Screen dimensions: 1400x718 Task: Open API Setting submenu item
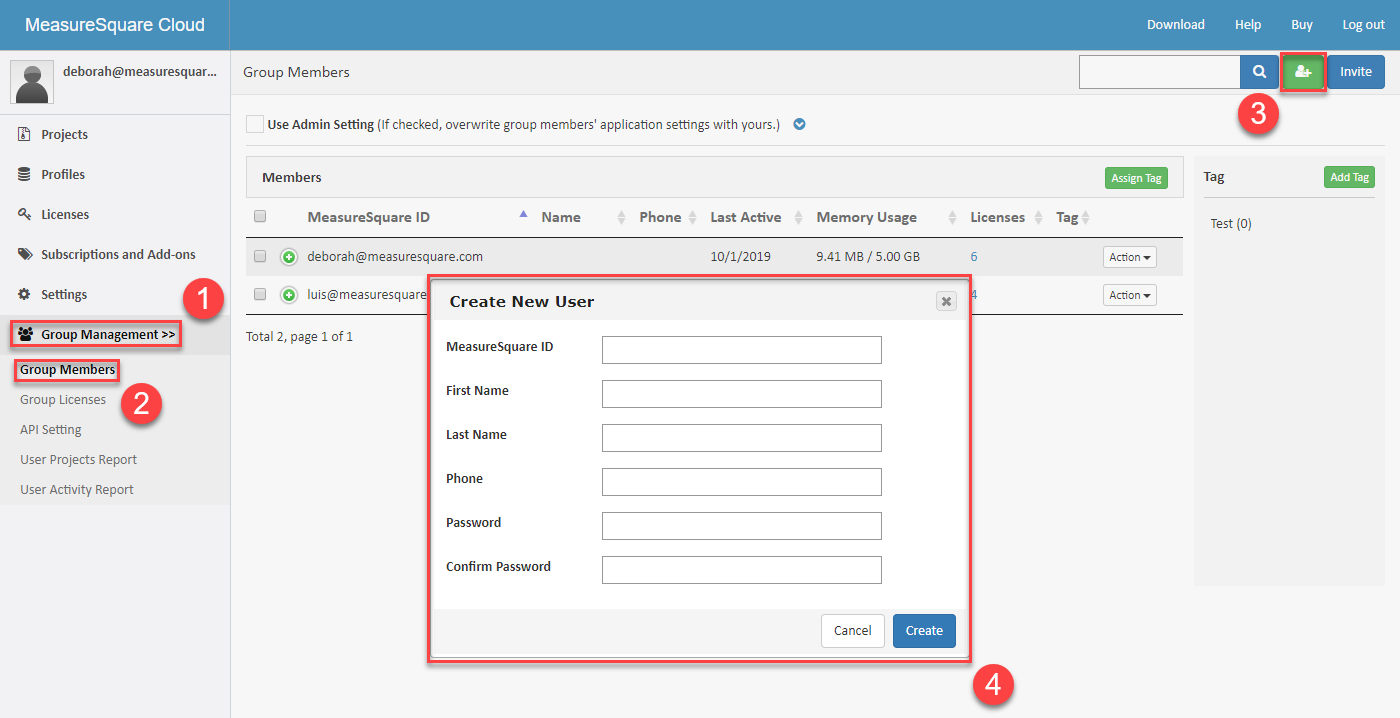51,429
